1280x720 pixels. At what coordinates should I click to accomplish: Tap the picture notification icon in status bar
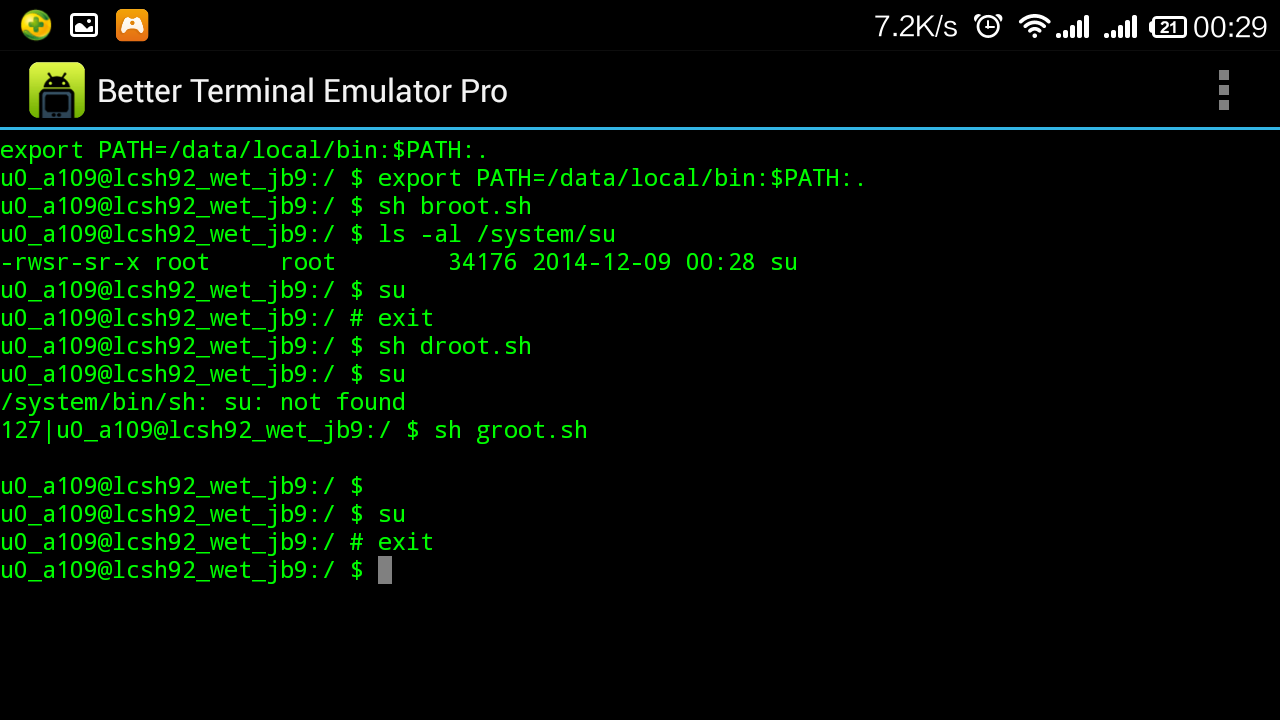coord(84,25)
